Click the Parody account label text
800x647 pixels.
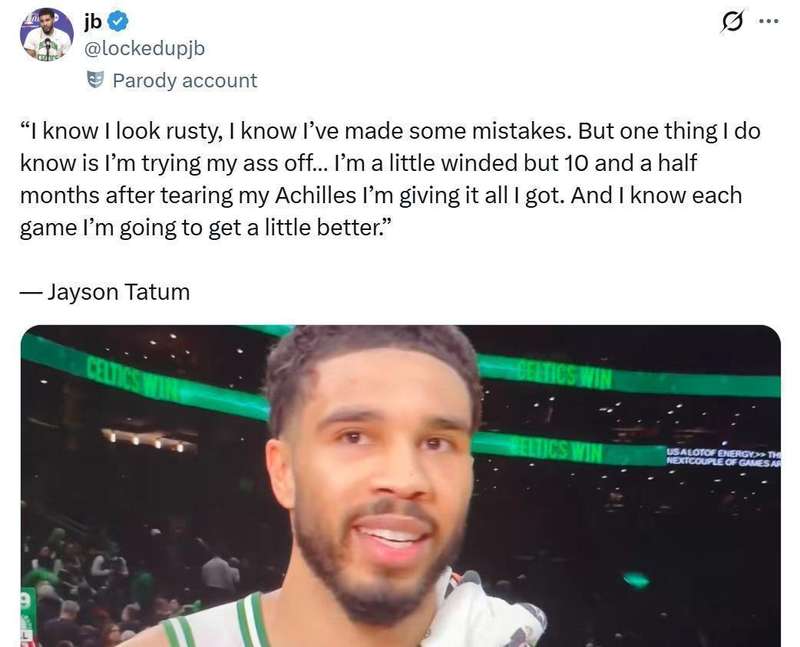[x=184, y=80]
